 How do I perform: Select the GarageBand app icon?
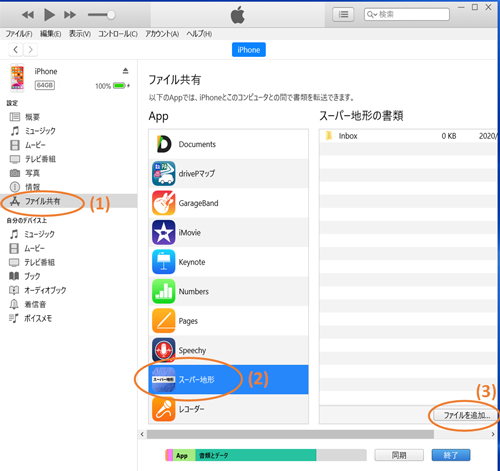[163, 203]
